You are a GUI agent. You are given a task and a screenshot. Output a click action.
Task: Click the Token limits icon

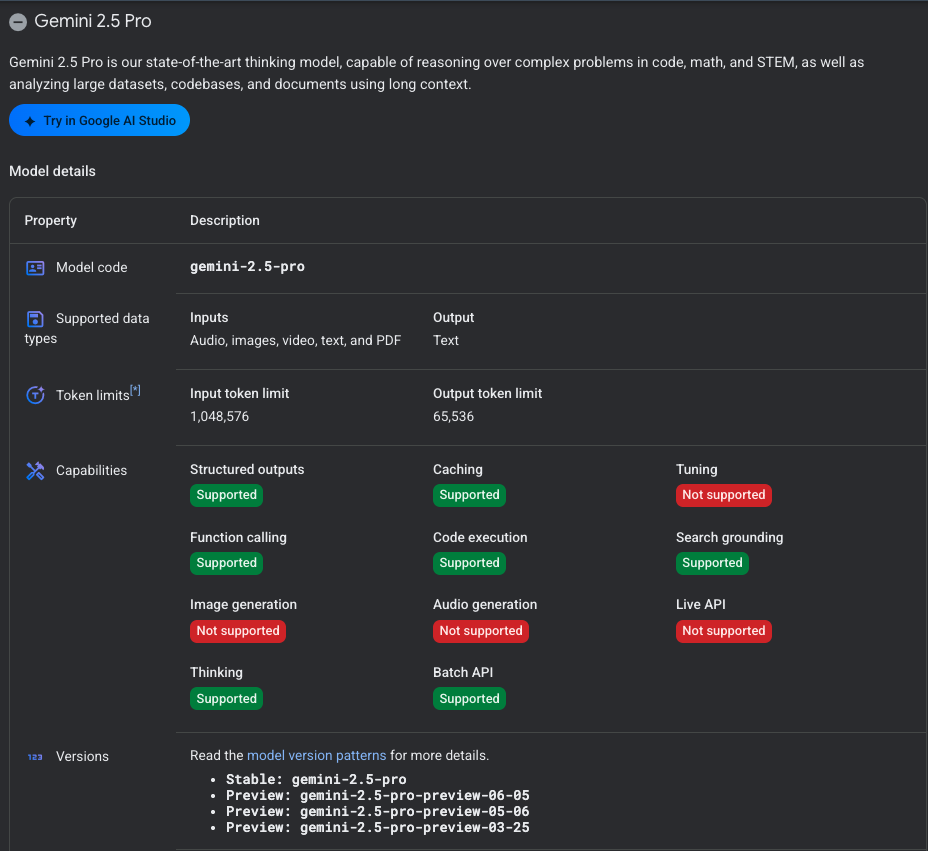pyautogui.click(x=36, y=395)
